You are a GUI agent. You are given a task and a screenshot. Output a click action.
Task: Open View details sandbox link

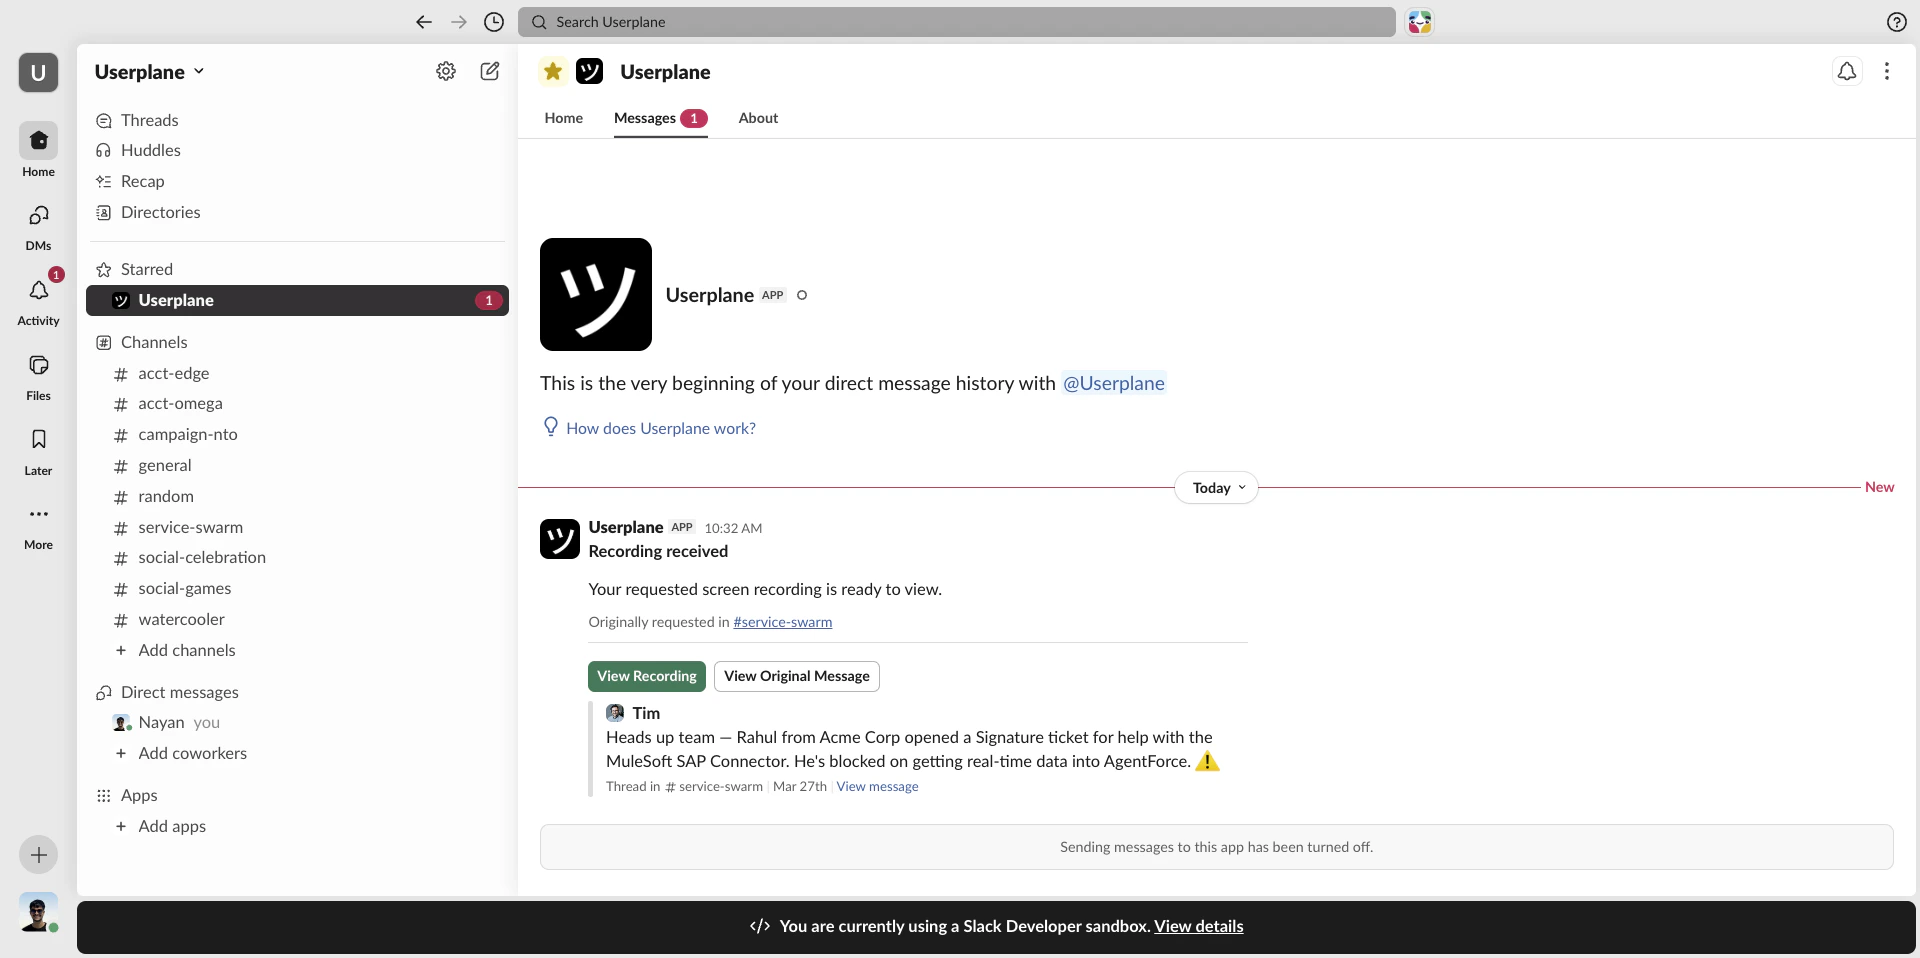point(1199,926)
